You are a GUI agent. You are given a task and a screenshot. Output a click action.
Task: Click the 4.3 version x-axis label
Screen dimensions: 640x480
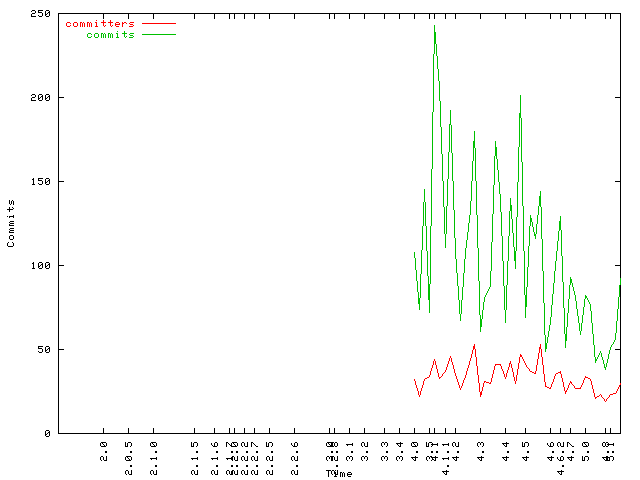(481, 448)
